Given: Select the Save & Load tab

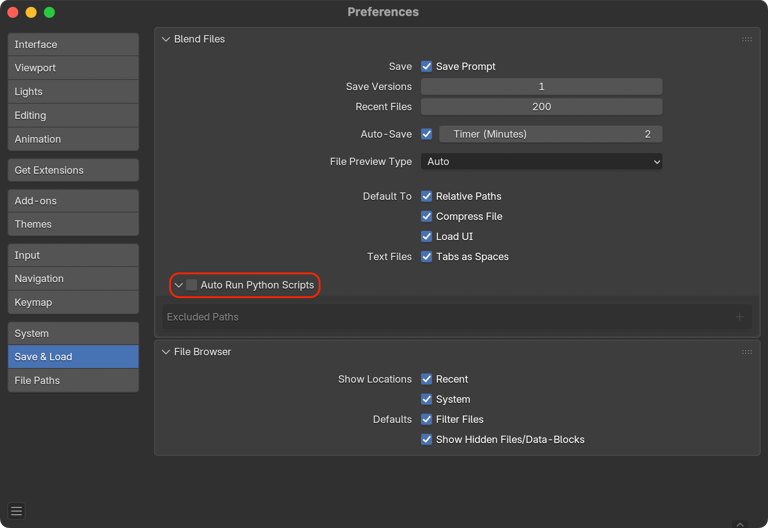Looking at the screenshot, I should coord(73,357).
